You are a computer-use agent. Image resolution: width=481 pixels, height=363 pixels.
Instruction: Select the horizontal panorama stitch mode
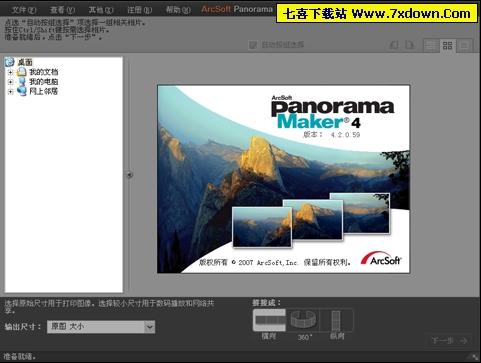[269, 320]
